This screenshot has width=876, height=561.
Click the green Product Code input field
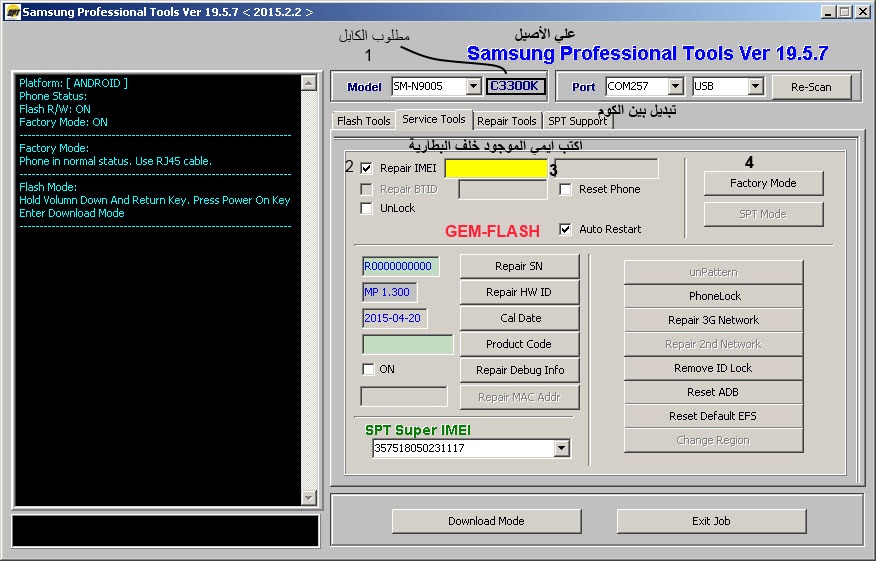coord(407,344)
